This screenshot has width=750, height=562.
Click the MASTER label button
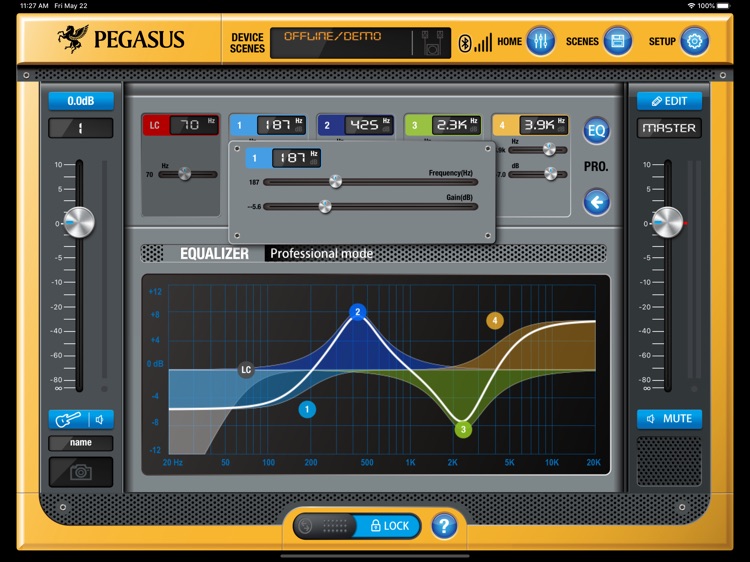pos(669,128)
